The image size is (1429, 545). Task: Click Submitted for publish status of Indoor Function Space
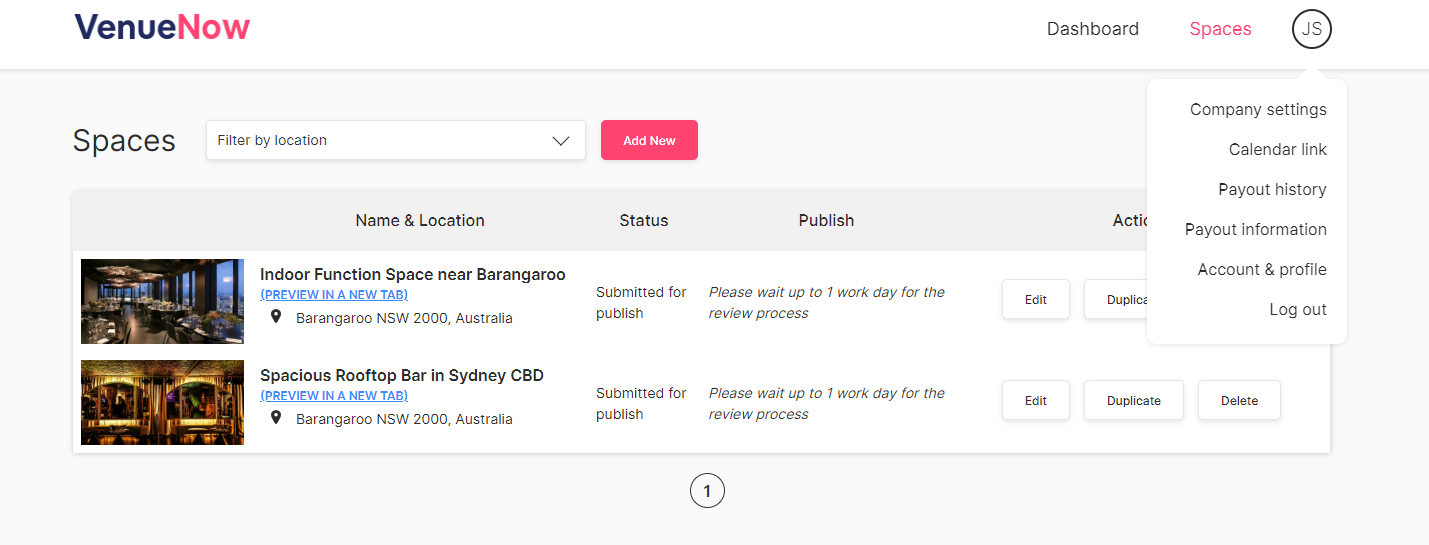pyautogui.click(x=641, y=302)
